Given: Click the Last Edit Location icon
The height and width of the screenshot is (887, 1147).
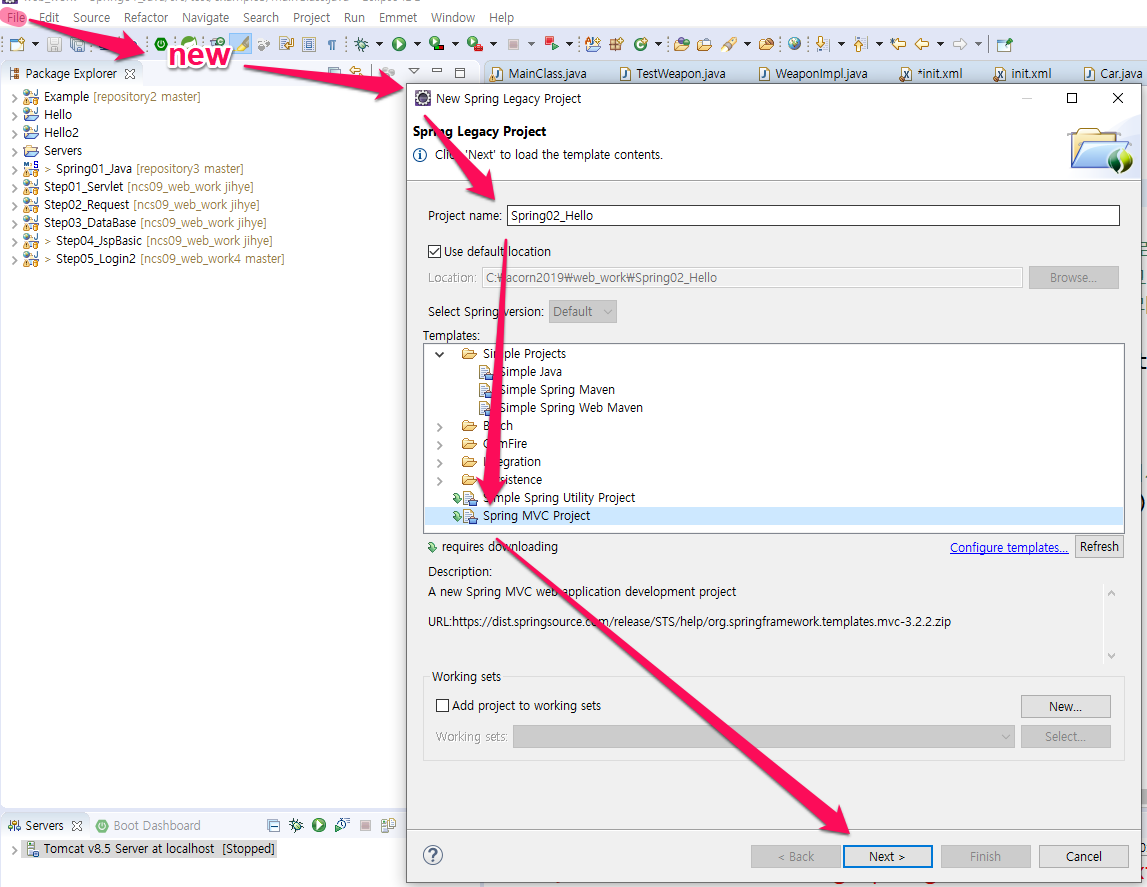Looking at the screenshot, I should 898,45.
